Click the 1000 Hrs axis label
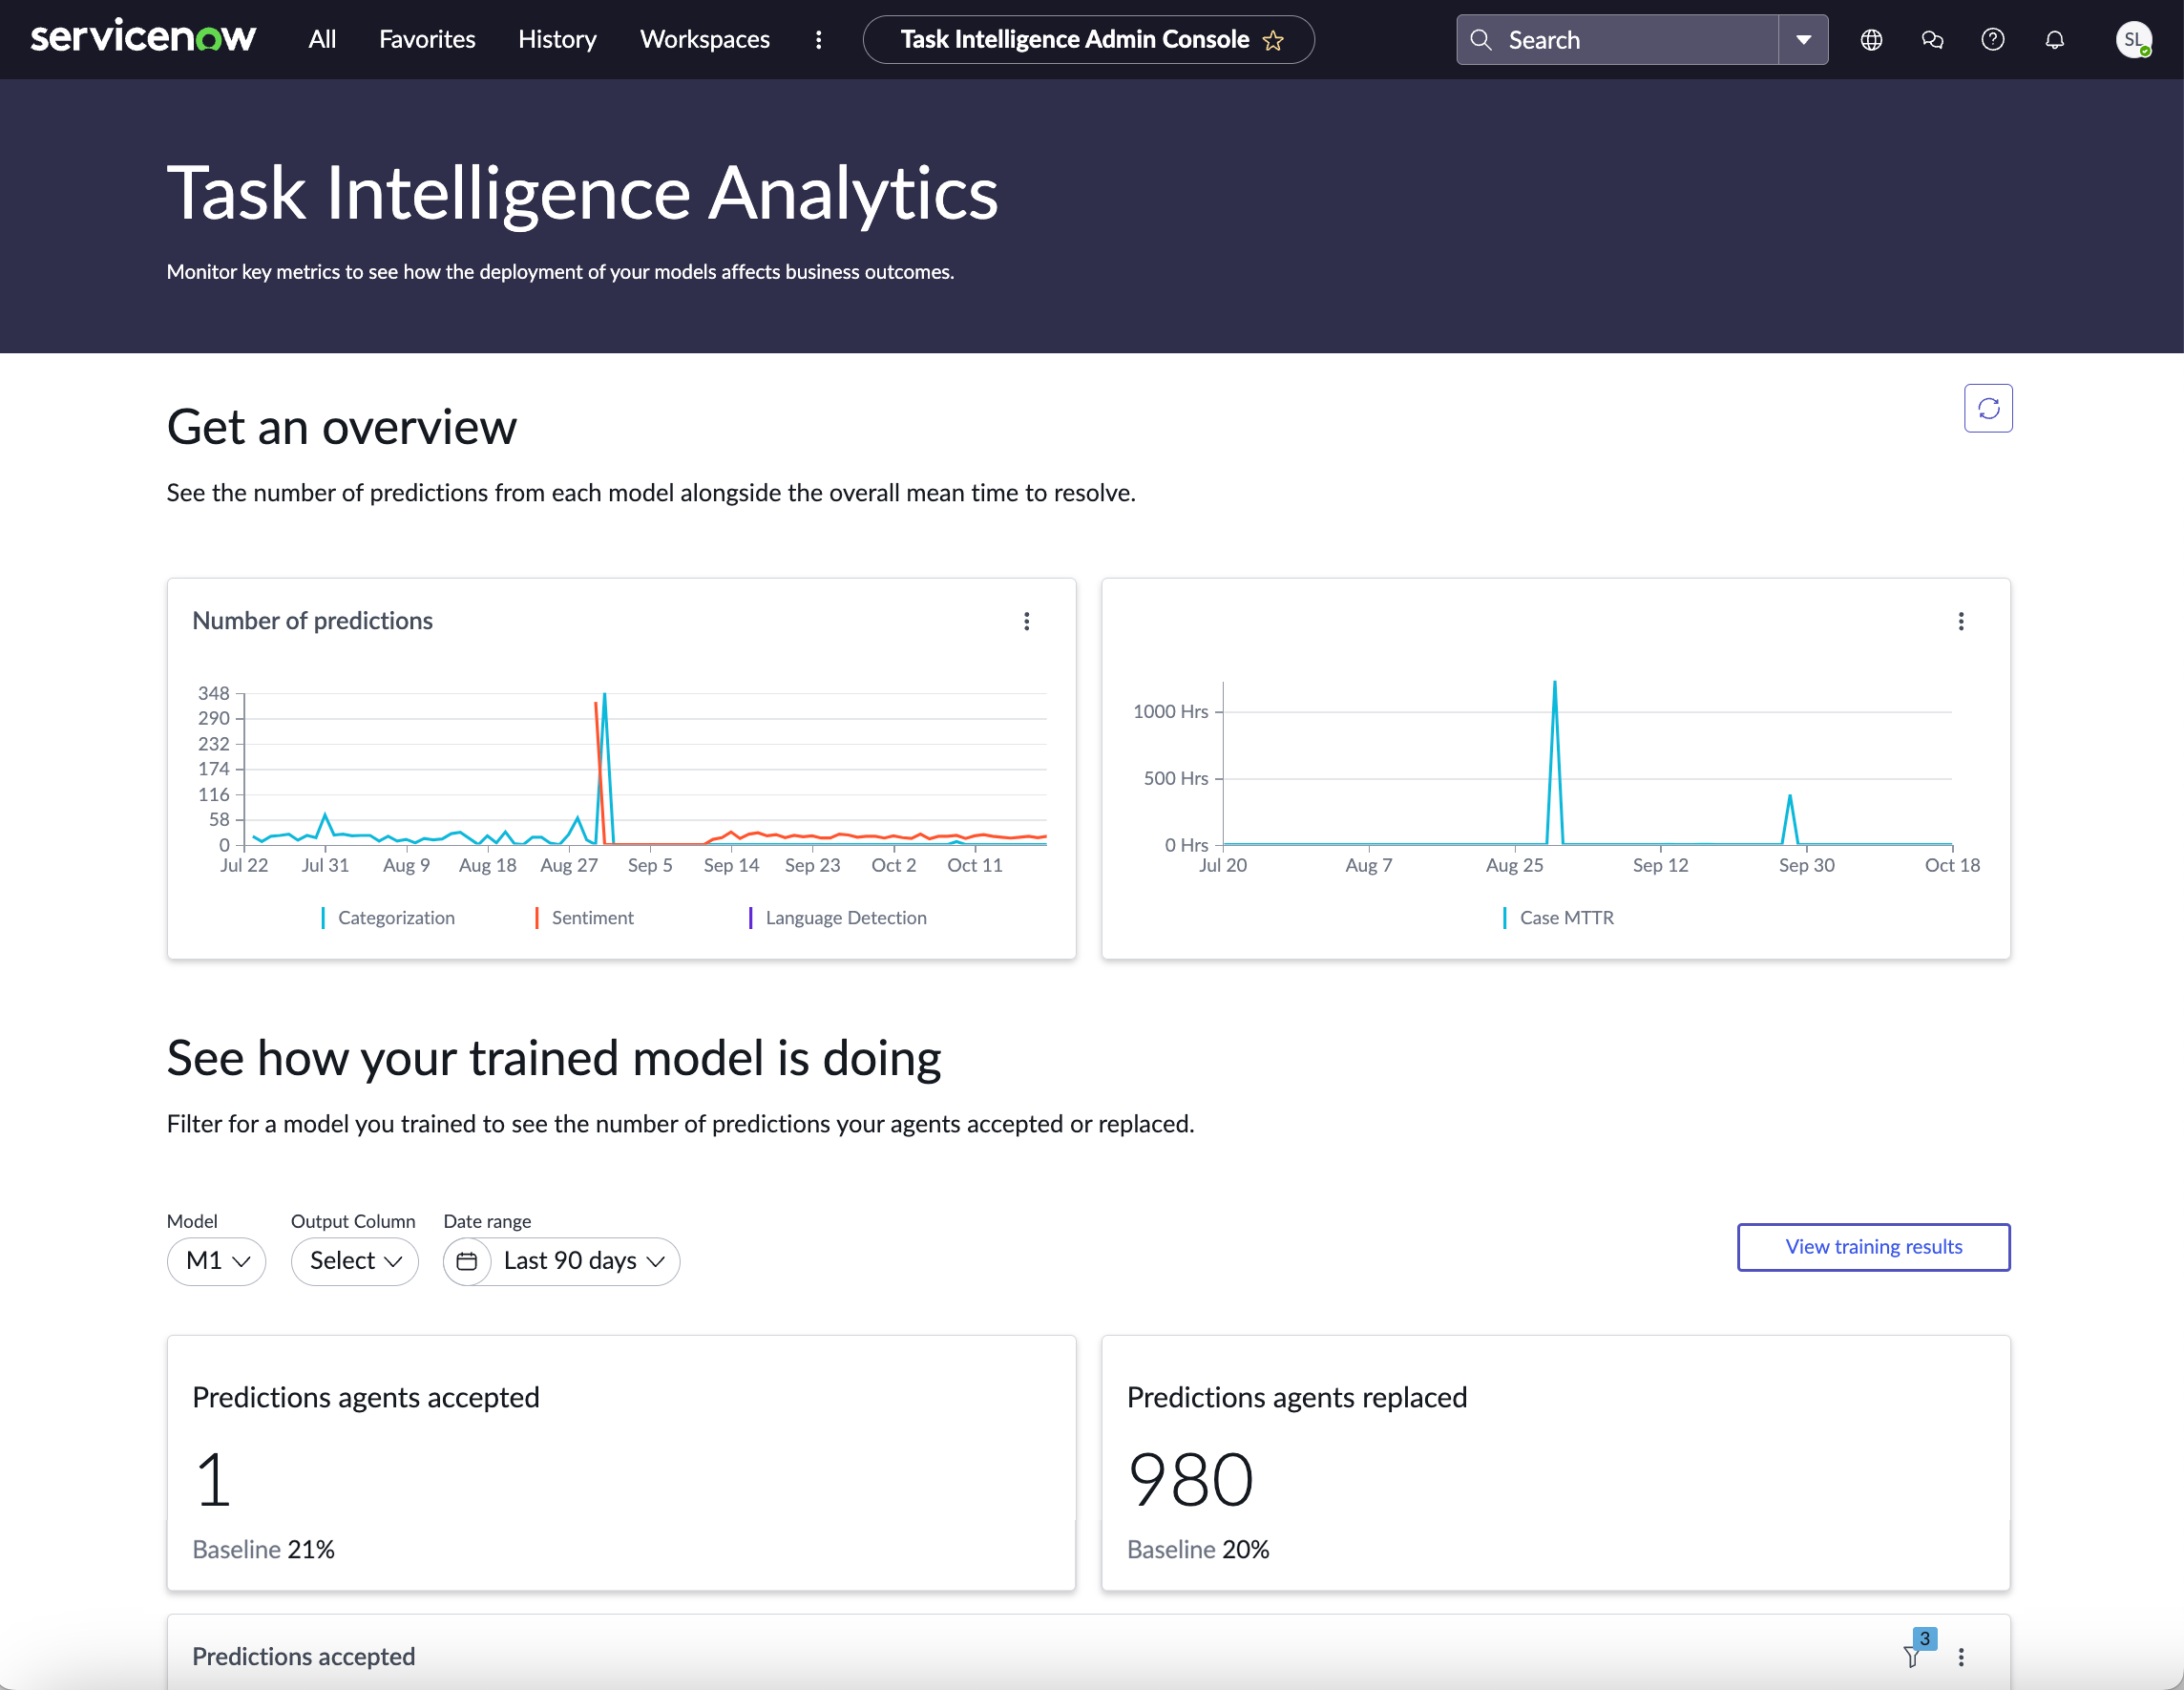The width and height of the screenshot is (2184, 1690). [x=1171, y=711]
